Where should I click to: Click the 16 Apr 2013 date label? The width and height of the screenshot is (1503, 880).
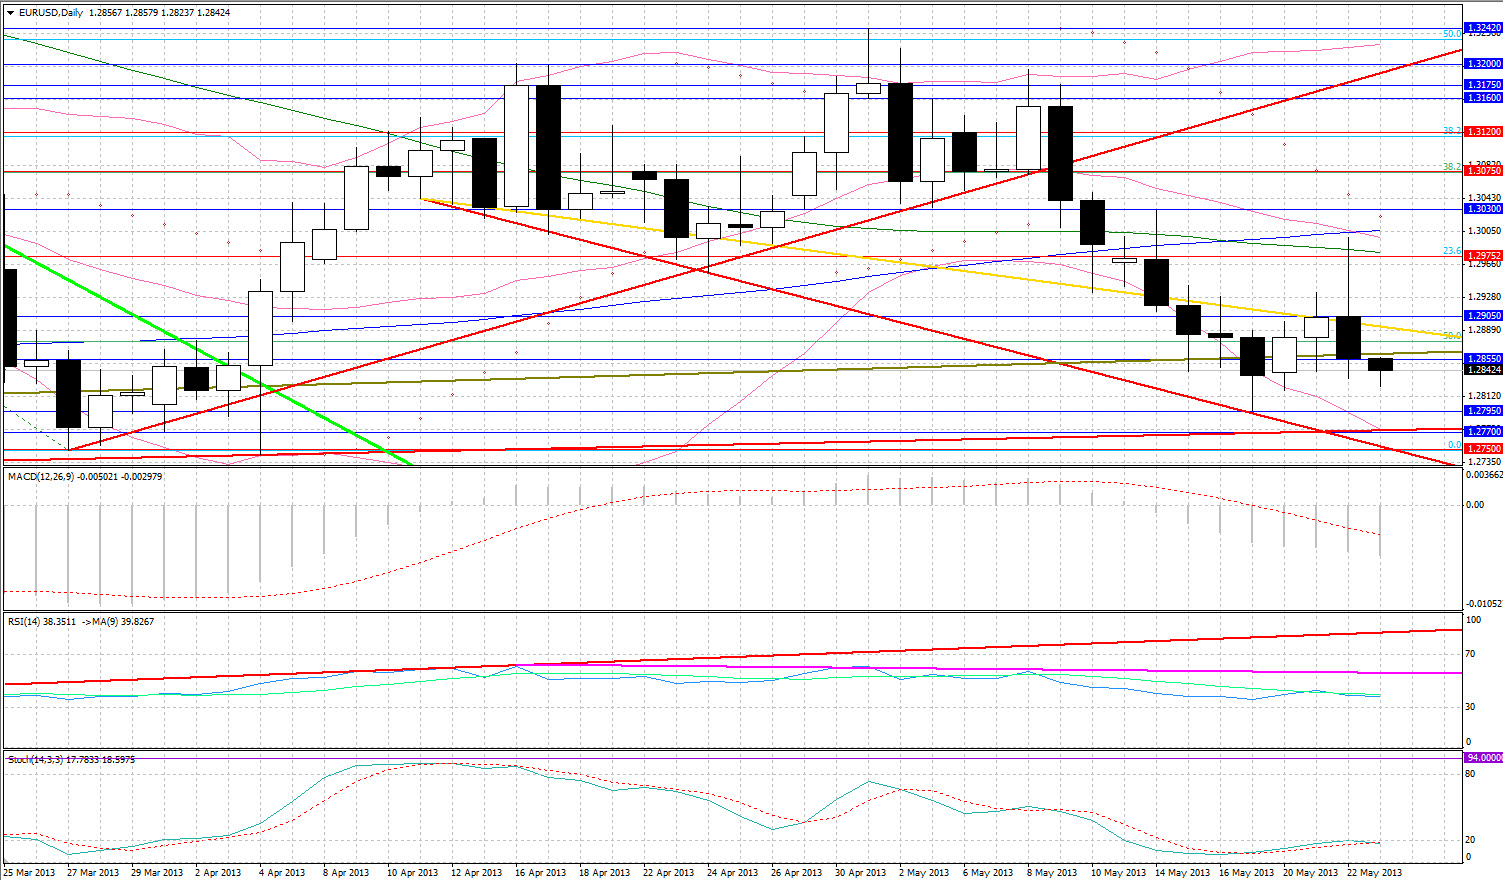point(541,872)
